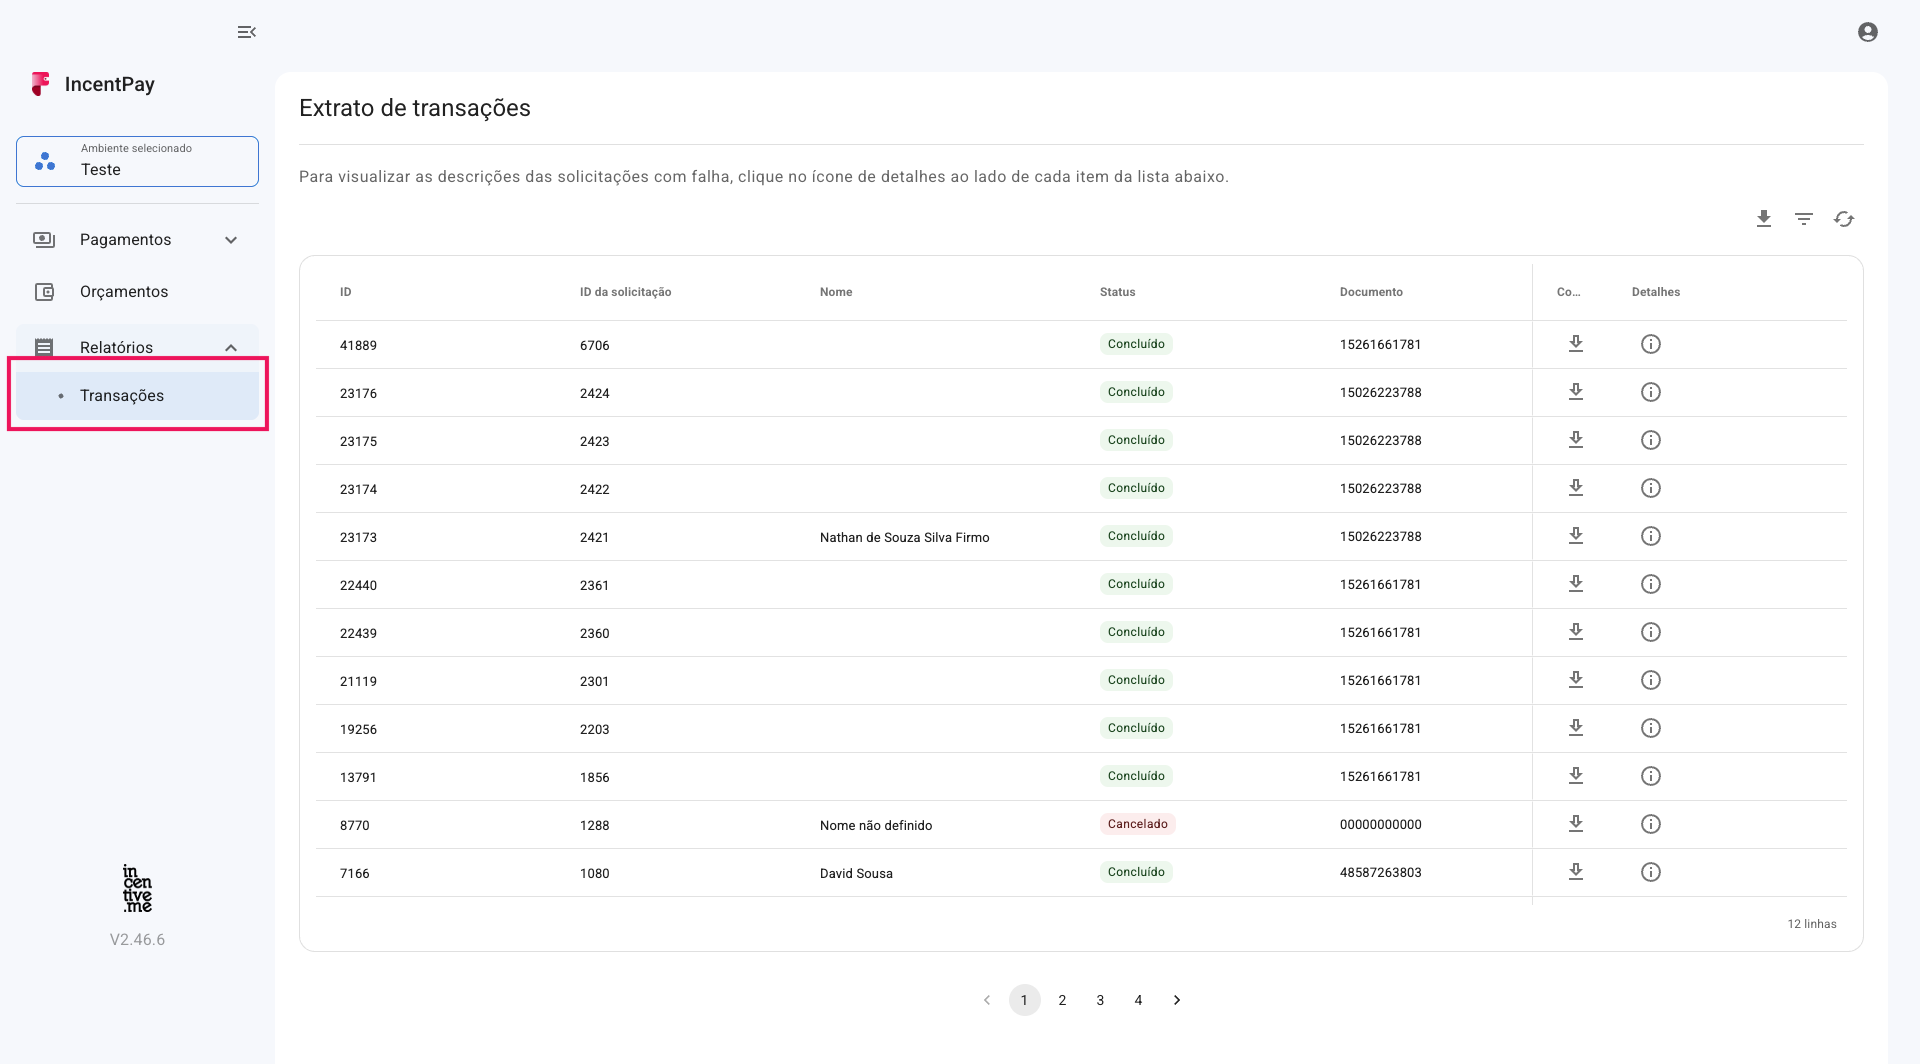1920x1064 pixels.
Task: Go to previous page arrow
Action: 987,1000
